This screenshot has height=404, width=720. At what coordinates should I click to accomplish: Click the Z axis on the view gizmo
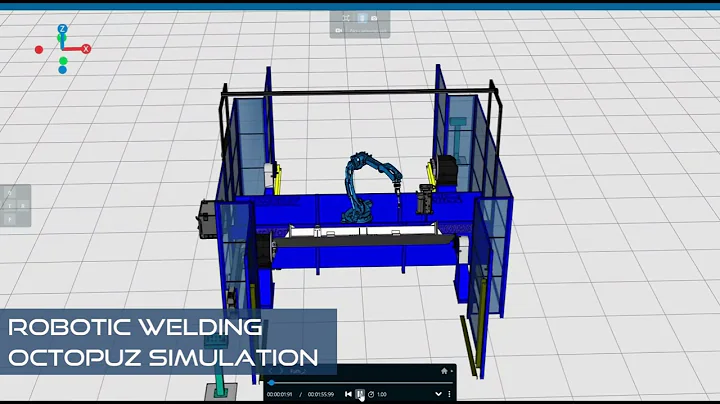[x=62, y=29]
